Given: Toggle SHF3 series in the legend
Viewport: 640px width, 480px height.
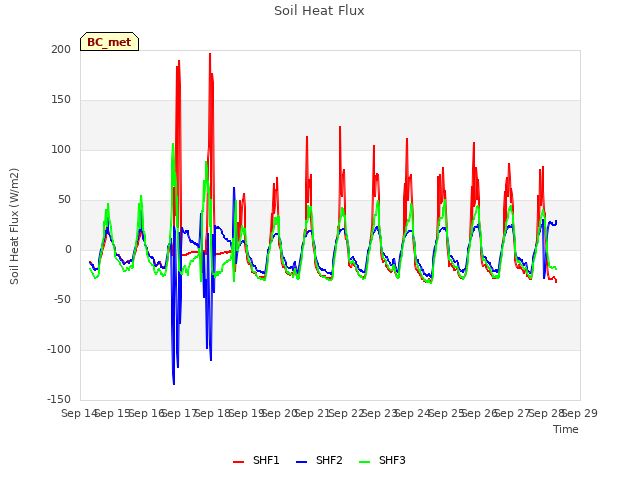Looking at the screenshot, I should (x=382, y=460).
